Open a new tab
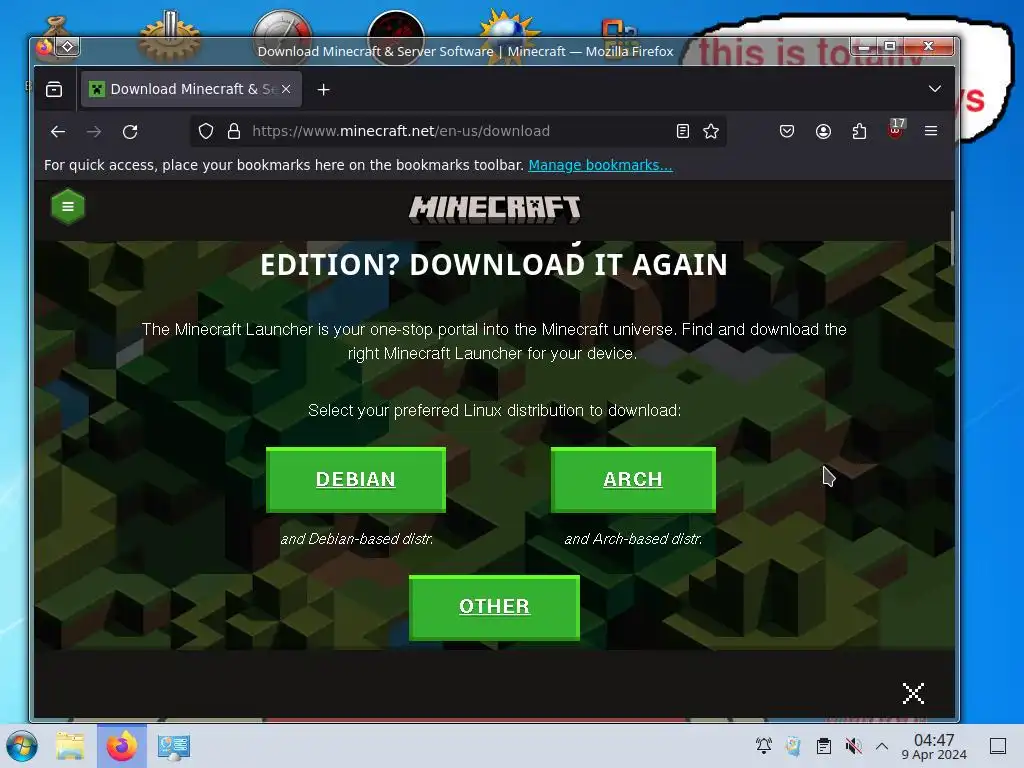Screen dimensions: 1024x768 [323, 89]
